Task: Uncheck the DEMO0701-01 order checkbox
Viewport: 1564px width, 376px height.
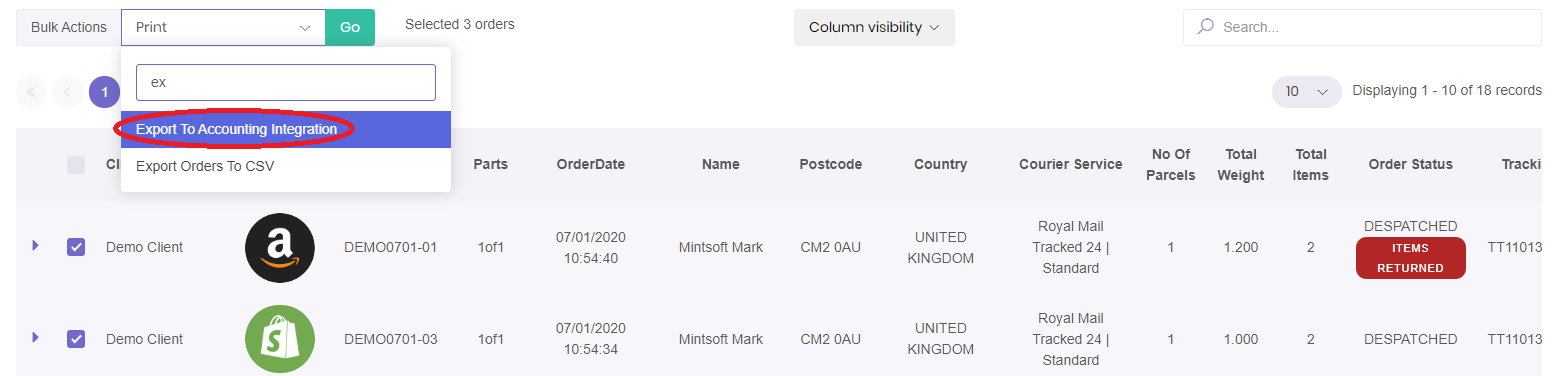Action: (76, 247)
